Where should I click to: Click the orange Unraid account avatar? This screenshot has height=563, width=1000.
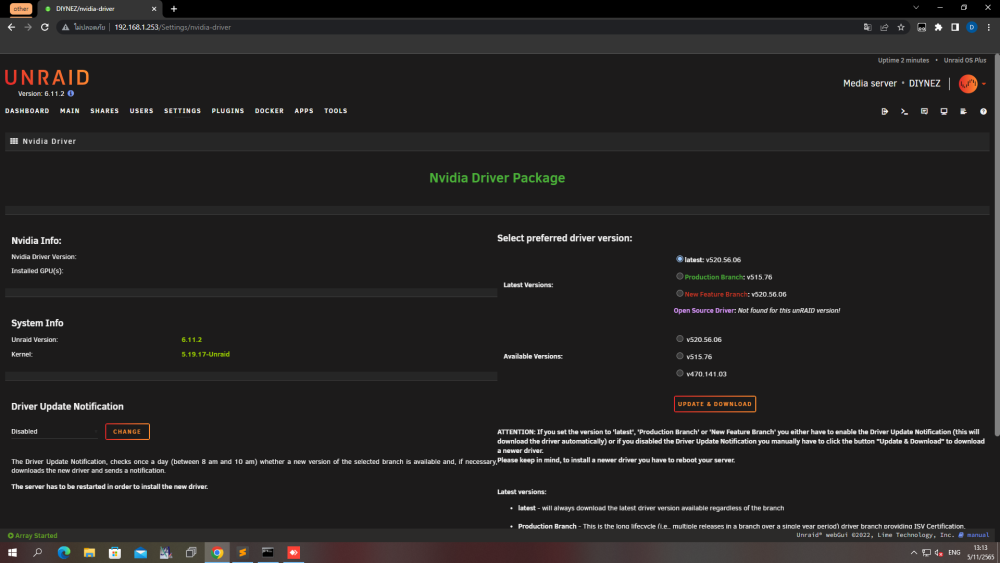click(x=968, y=84)
